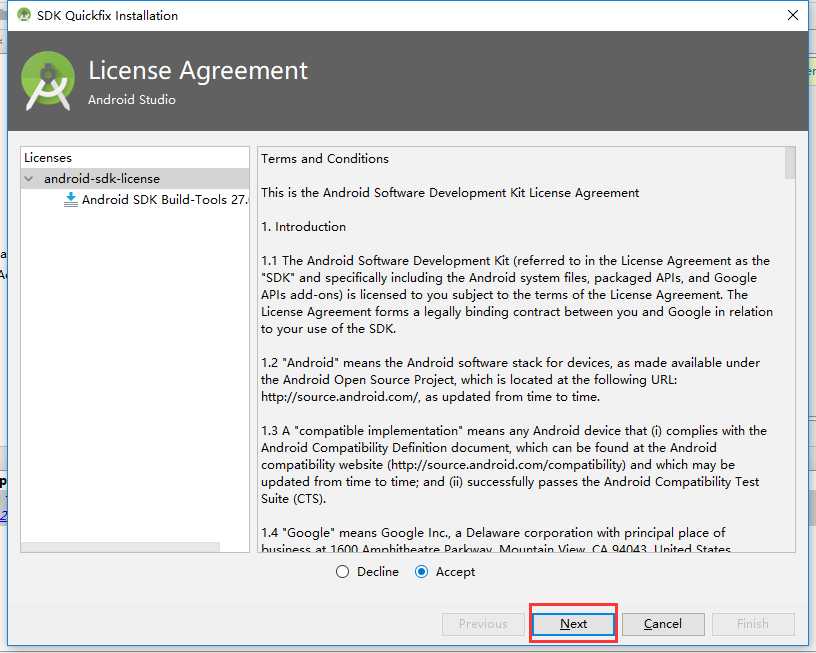This screenshot has height=653, width=816.
Task: Click the 'Suite (CTS).' text line
Action: click(294, 499)
